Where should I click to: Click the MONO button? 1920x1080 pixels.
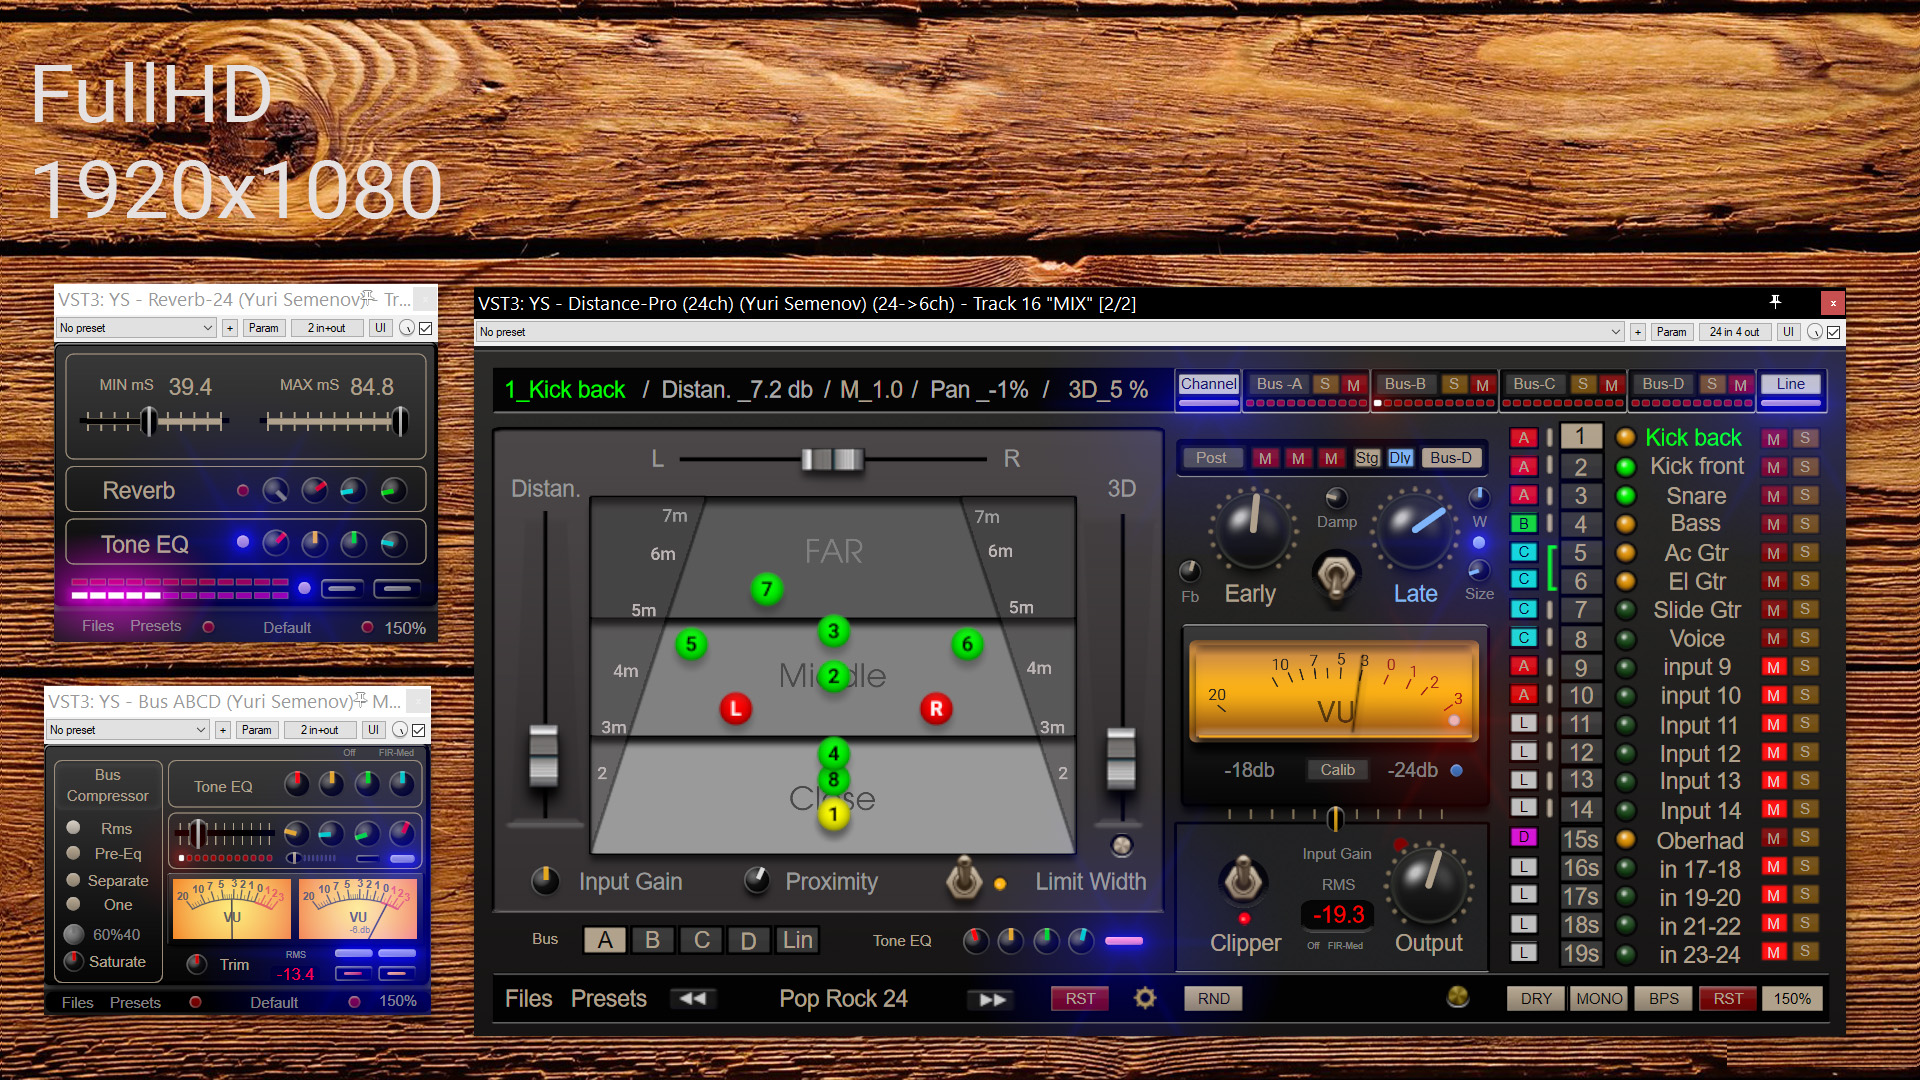[1599, 998]
